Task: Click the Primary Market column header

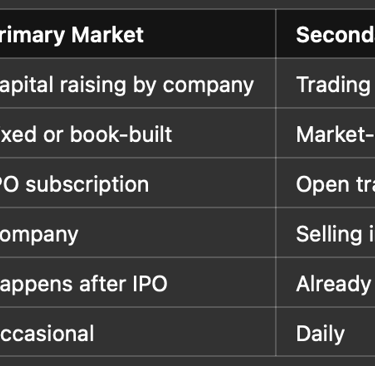Action: click(x=138, y=33)
